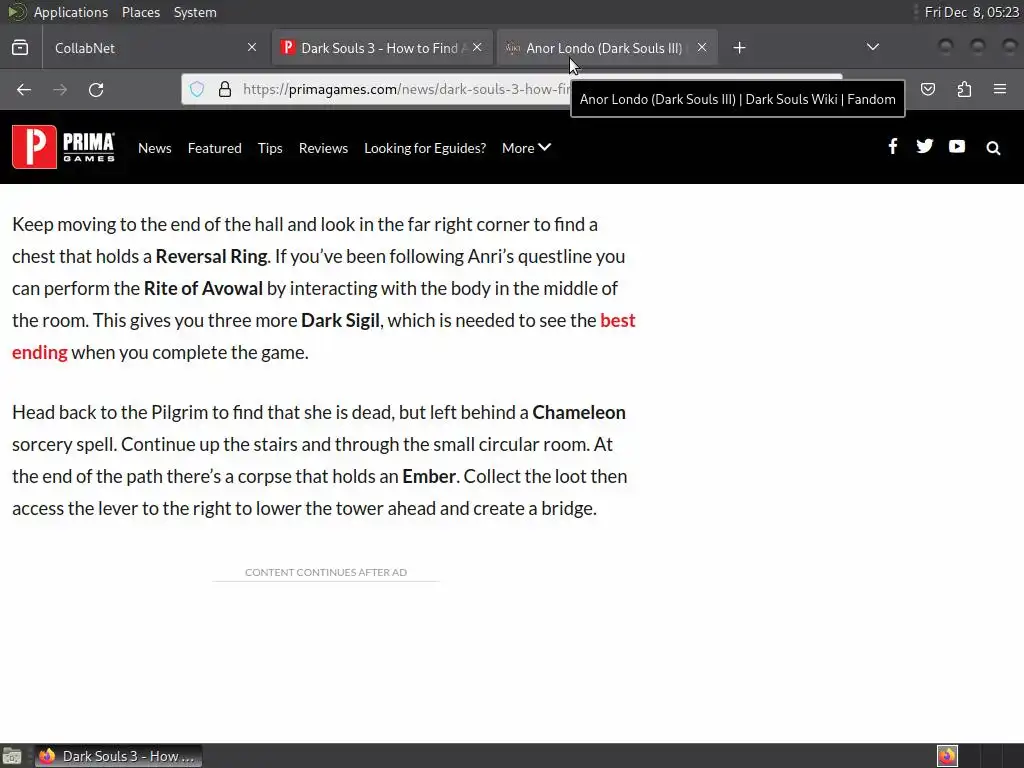Open site search magnifier icon
Screen dimensions: 1024x768
993,148
